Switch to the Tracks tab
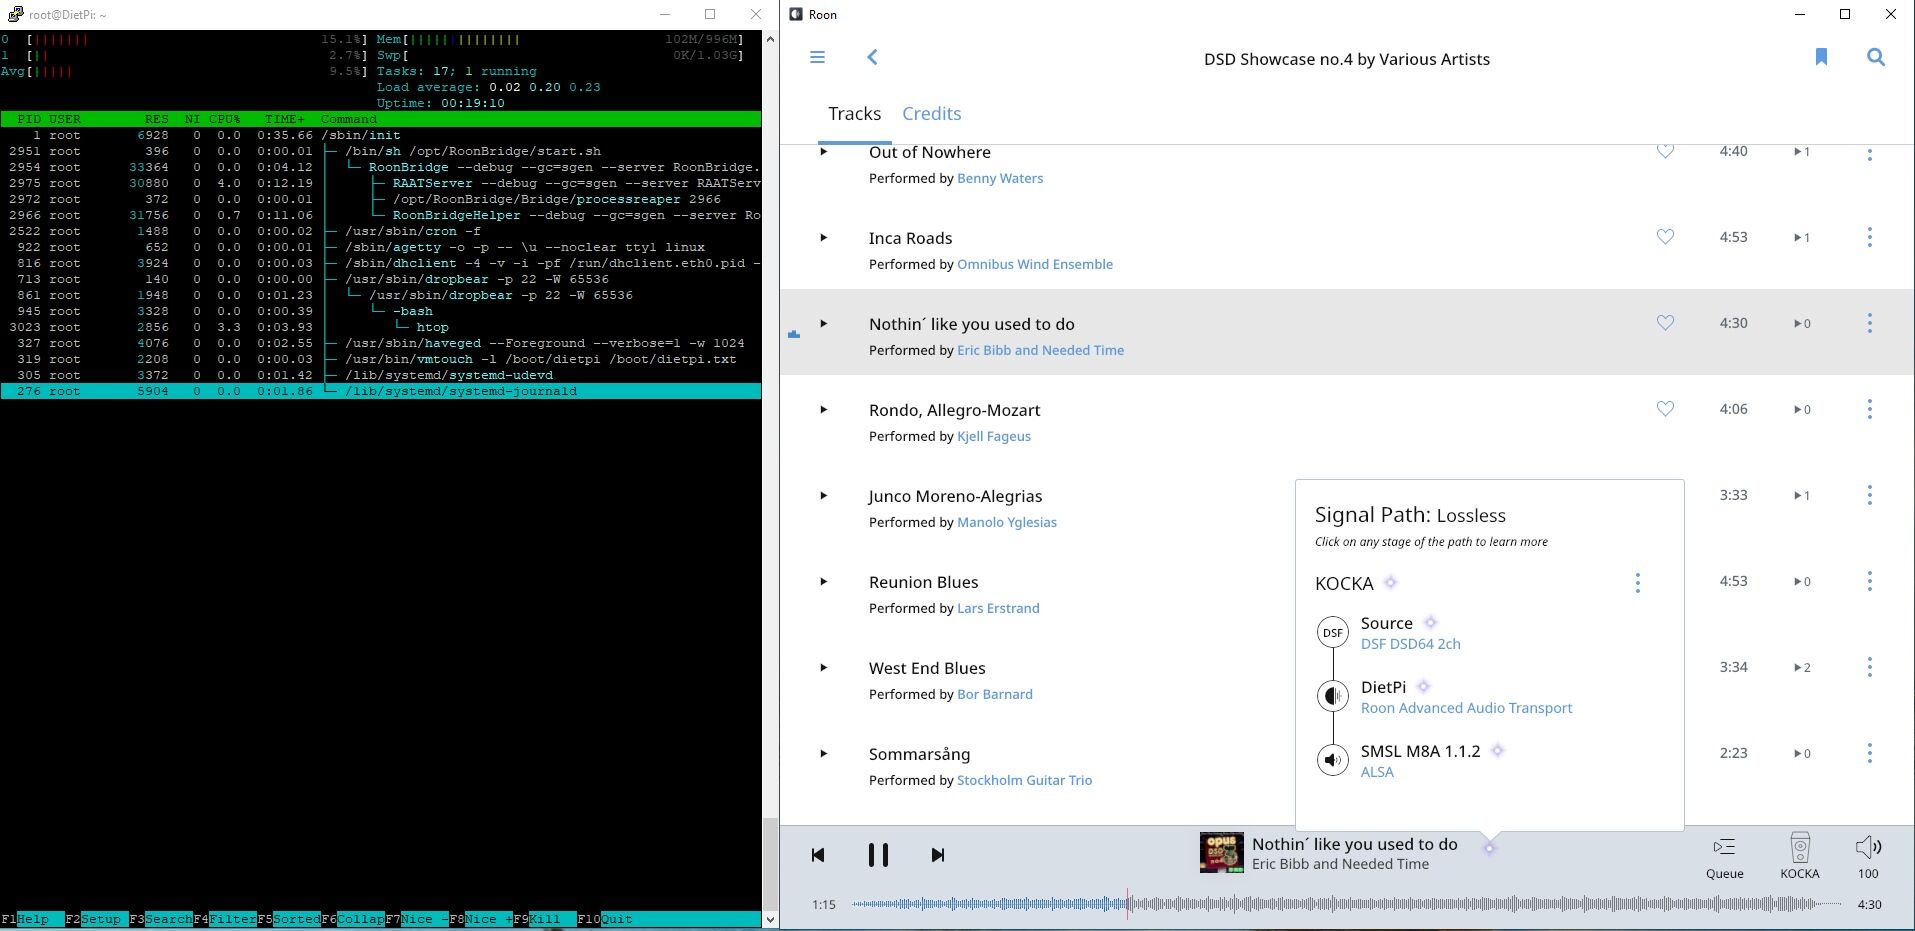The height and width of the screenshot is (931, 1915). pyautogui.click(x=854, y=114)
